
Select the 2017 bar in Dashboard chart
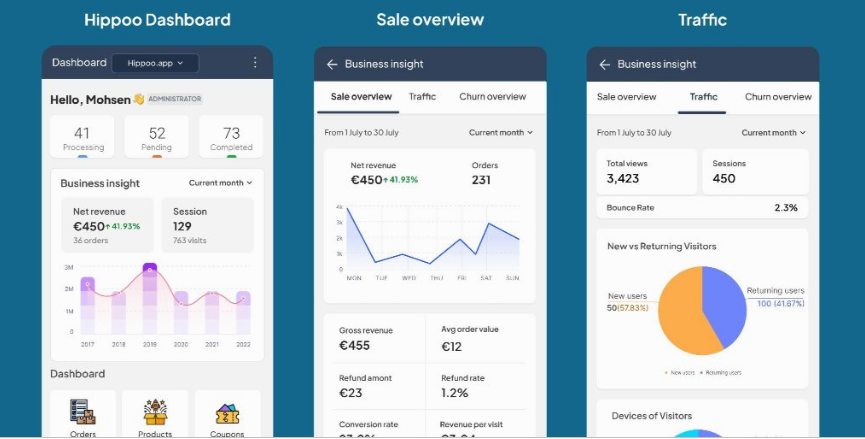tap(88, 306)
